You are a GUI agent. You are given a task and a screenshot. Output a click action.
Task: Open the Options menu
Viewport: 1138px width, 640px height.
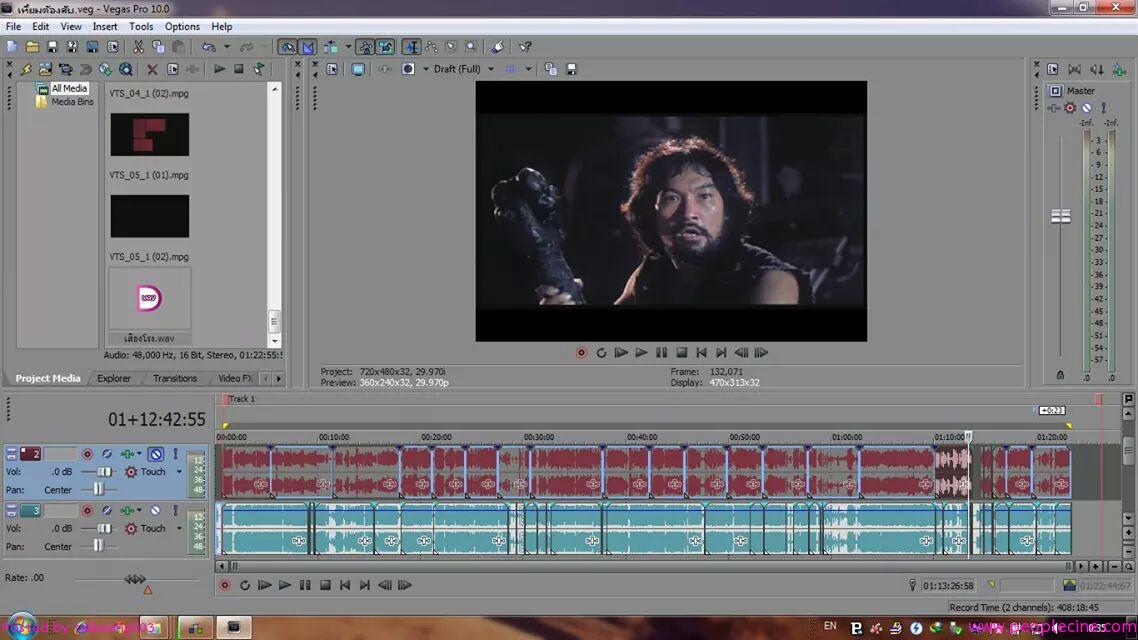click(182, 26)
